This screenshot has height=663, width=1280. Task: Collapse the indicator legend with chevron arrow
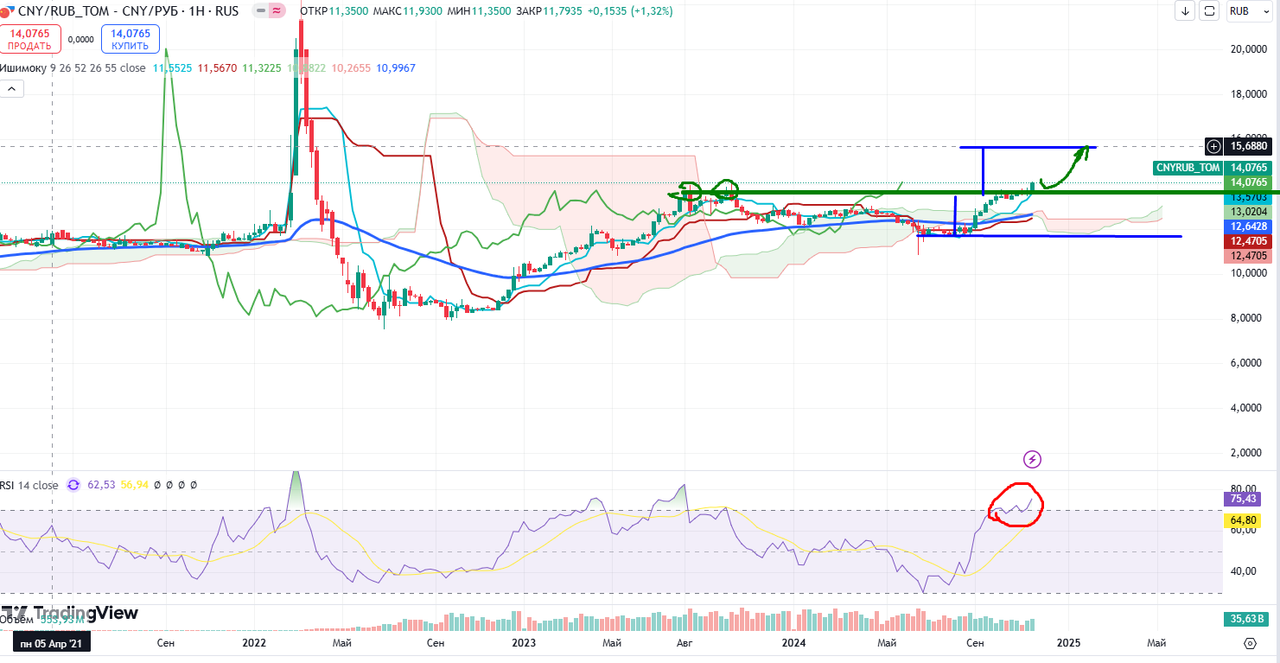coord(11,89)
